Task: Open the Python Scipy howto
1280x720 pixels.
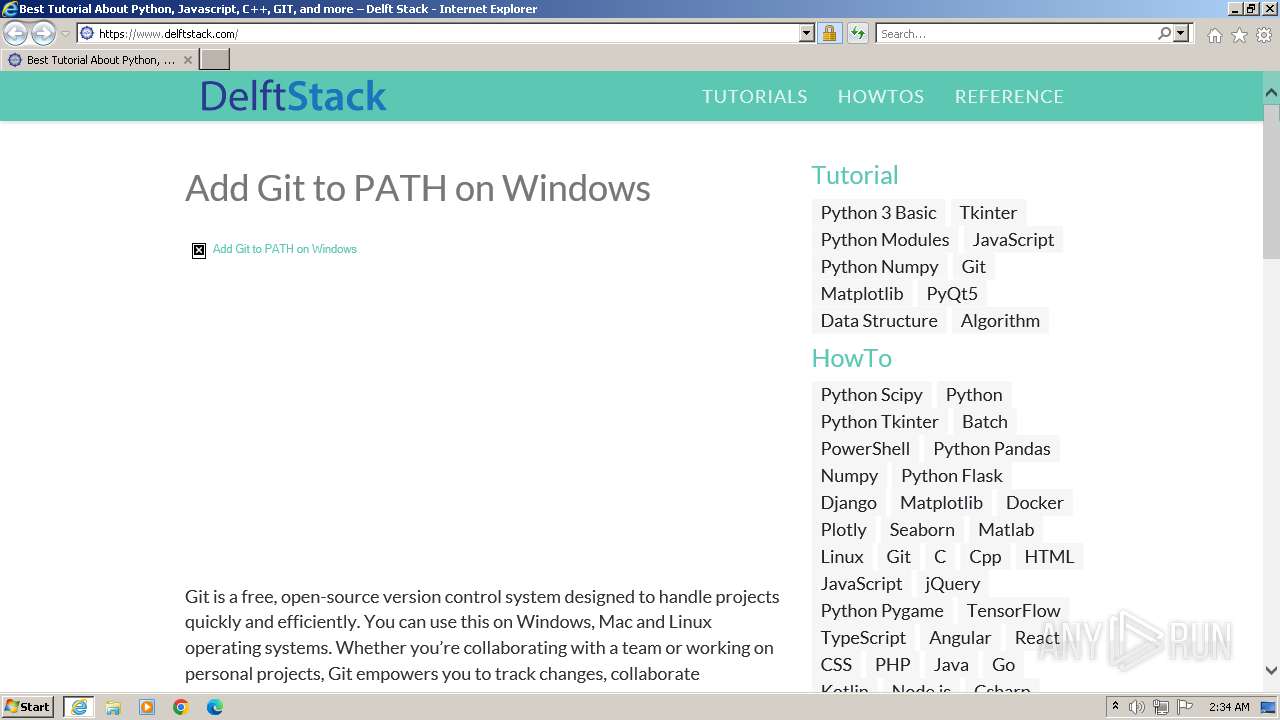Action: pyautogui.click(x=871, y=394)
